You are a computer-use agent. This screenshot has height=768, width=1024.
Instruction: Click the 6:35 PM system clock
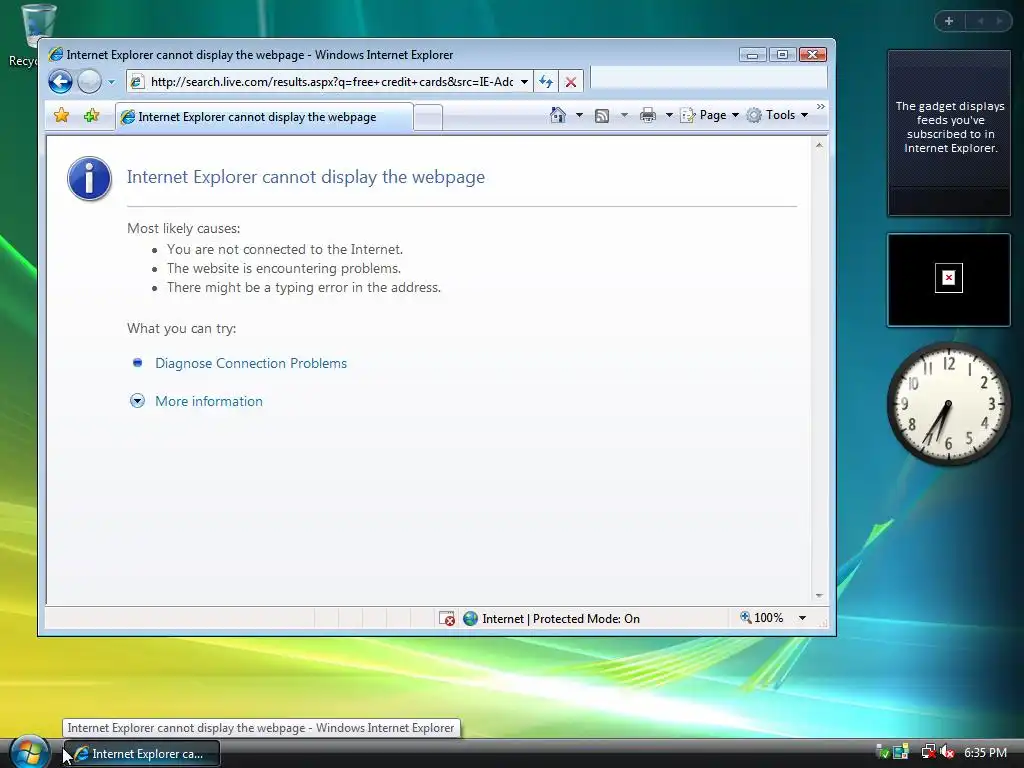point(985,752)
